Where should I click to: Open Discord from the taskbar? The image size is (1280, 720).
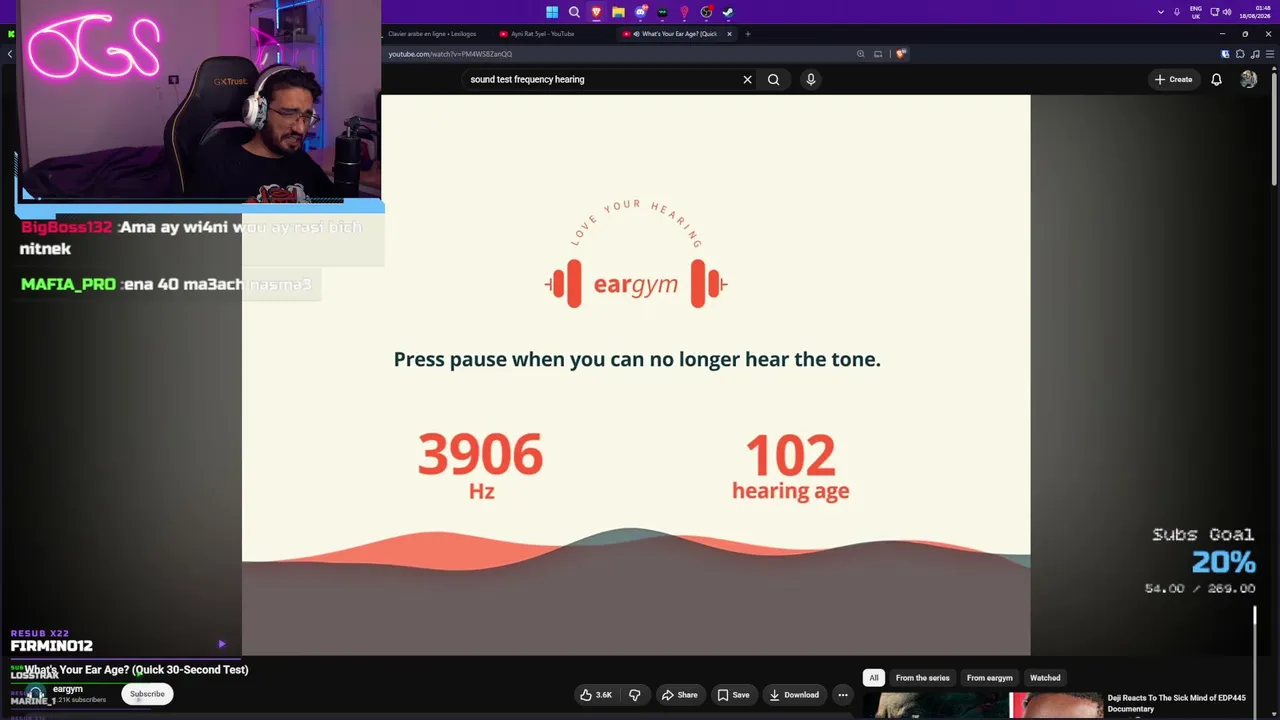pos(640,12)
